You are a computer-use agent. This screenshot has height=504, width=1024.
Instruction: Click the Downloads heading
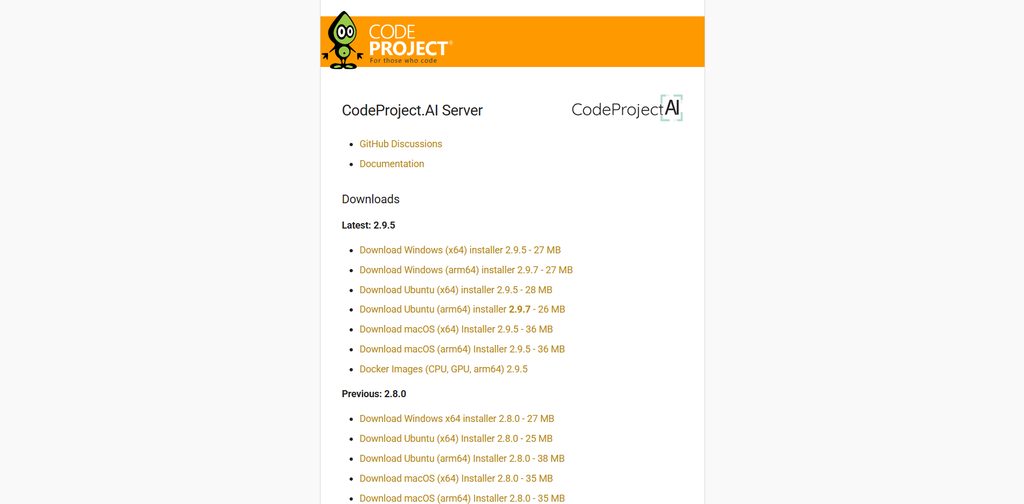370,199
